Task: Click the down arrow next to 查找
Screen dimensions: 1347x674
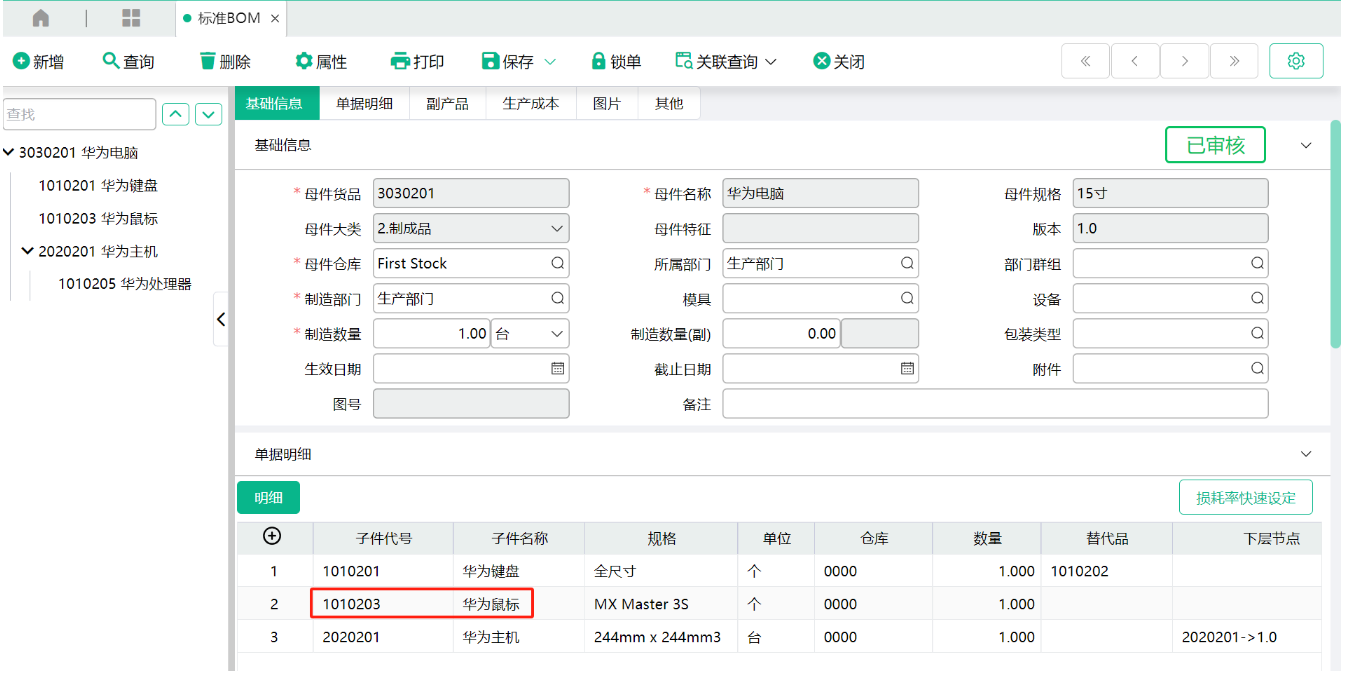Action: click(208, 114)
